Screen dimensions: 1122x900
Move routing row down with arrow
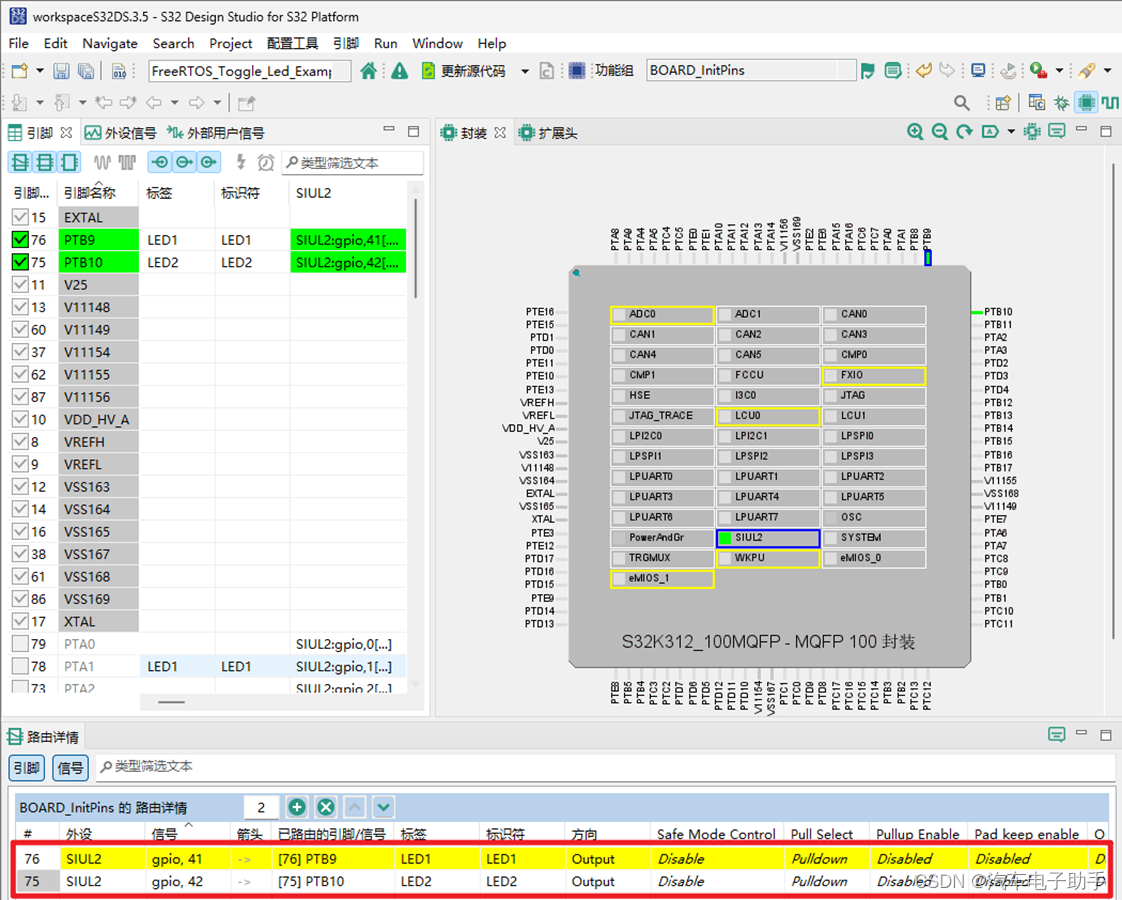(x=384, y=807)
